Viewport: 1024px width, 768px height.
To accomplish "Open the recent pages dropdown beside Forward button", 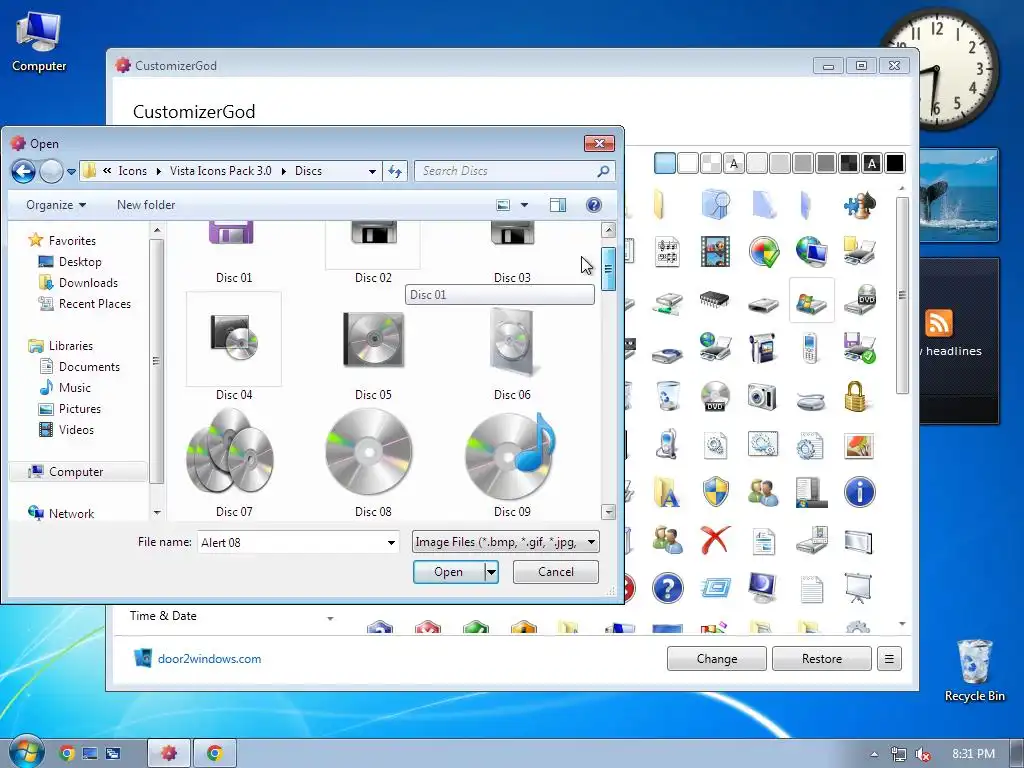I will pyautogui.click(x=71, y=172).
